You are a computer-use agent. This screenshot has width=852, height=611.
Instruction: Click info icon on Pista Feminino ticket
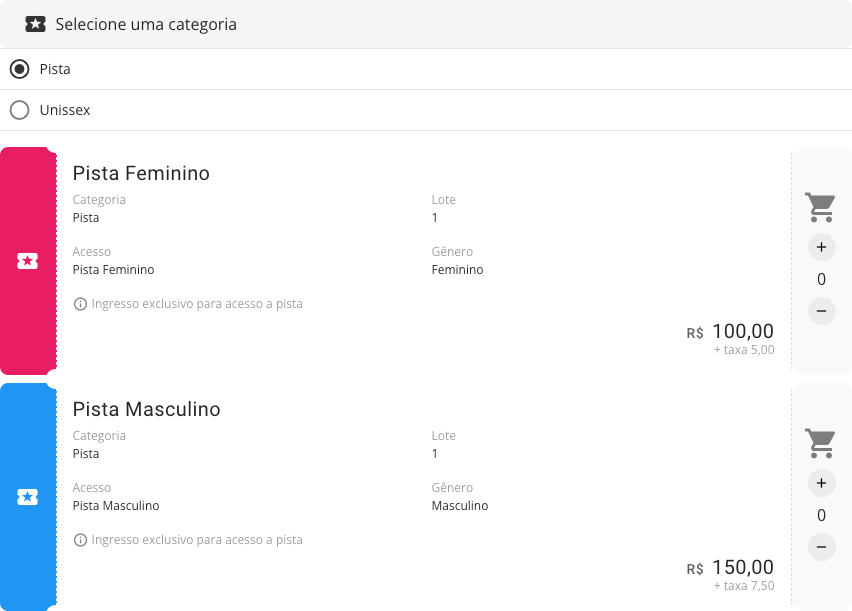(x=80, y=304)
